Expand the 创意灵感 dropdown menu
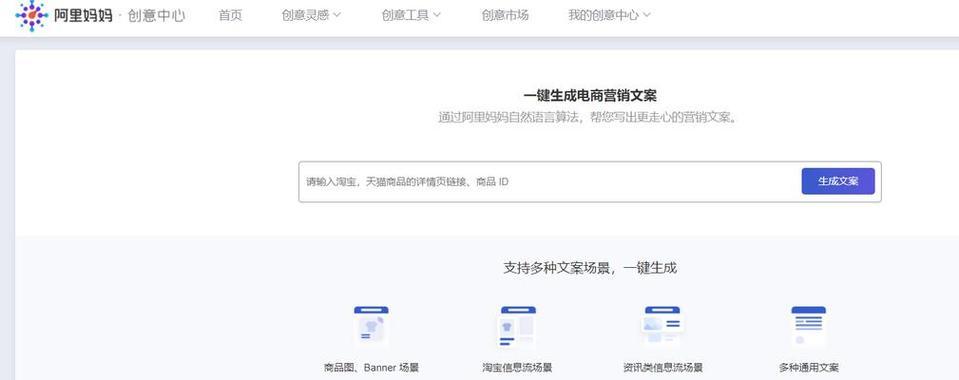The height and width of the screenshot is (380, 959). [x=311, y=15]
